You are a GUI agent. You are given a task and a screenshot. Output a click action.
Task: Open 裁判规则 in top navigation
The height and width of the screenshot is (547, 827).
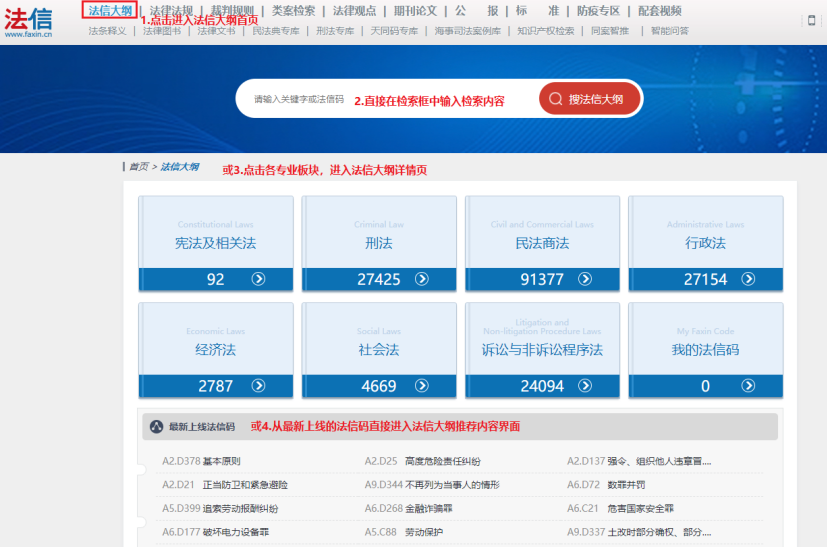tap(232, 11)
